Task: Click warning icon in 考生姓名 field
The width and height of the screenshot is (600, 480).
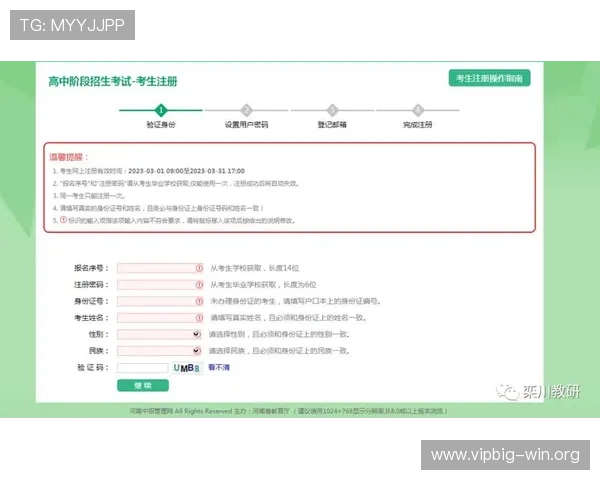Action: 199,318
